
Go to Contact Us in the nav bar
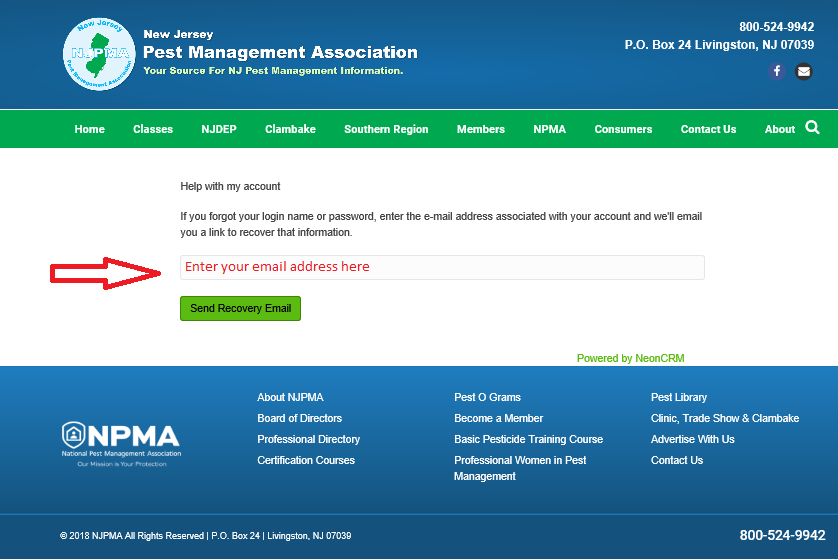708,129
